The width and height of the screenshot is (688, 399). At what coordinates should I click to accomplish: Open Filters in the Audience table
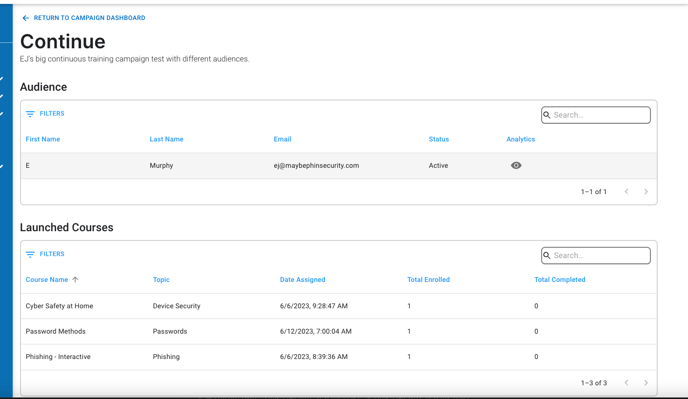[x=45, y=114]
